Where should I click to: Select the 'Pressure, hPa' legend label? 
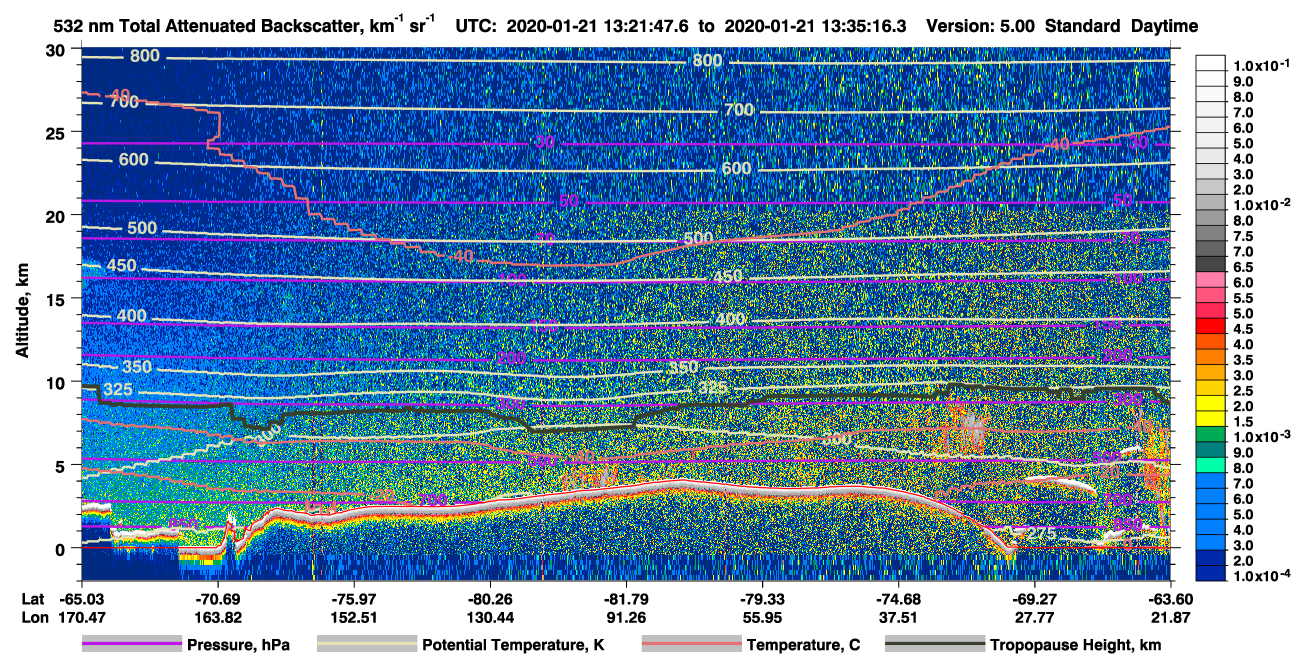point(238,646)
